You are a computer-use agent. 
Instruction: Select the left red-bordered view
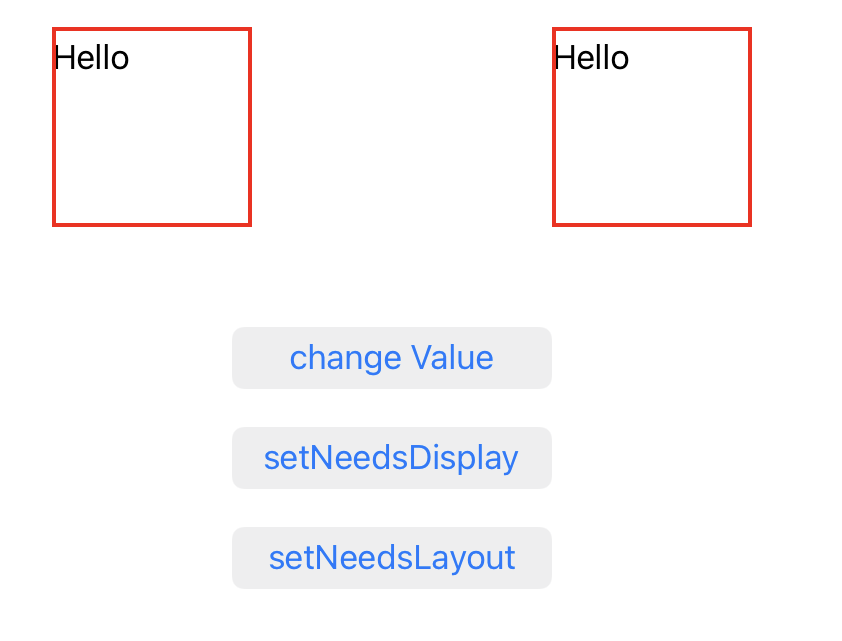point(152,127)
